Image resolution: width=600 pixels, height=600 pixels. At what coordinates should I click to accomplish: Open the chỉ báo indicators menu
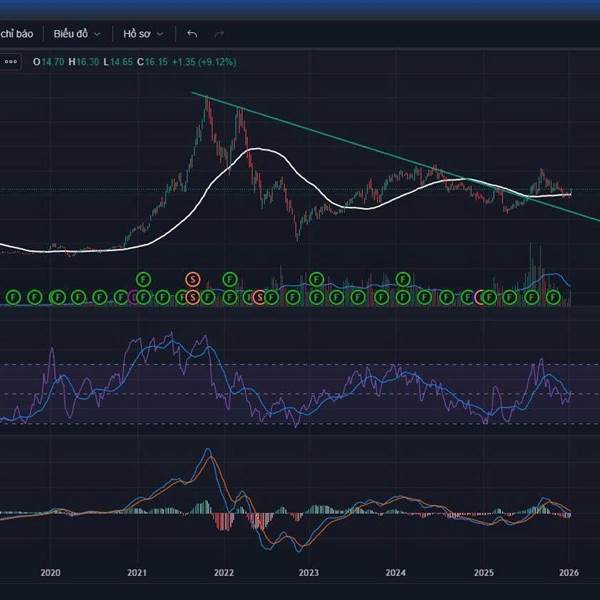click(17, 33)
